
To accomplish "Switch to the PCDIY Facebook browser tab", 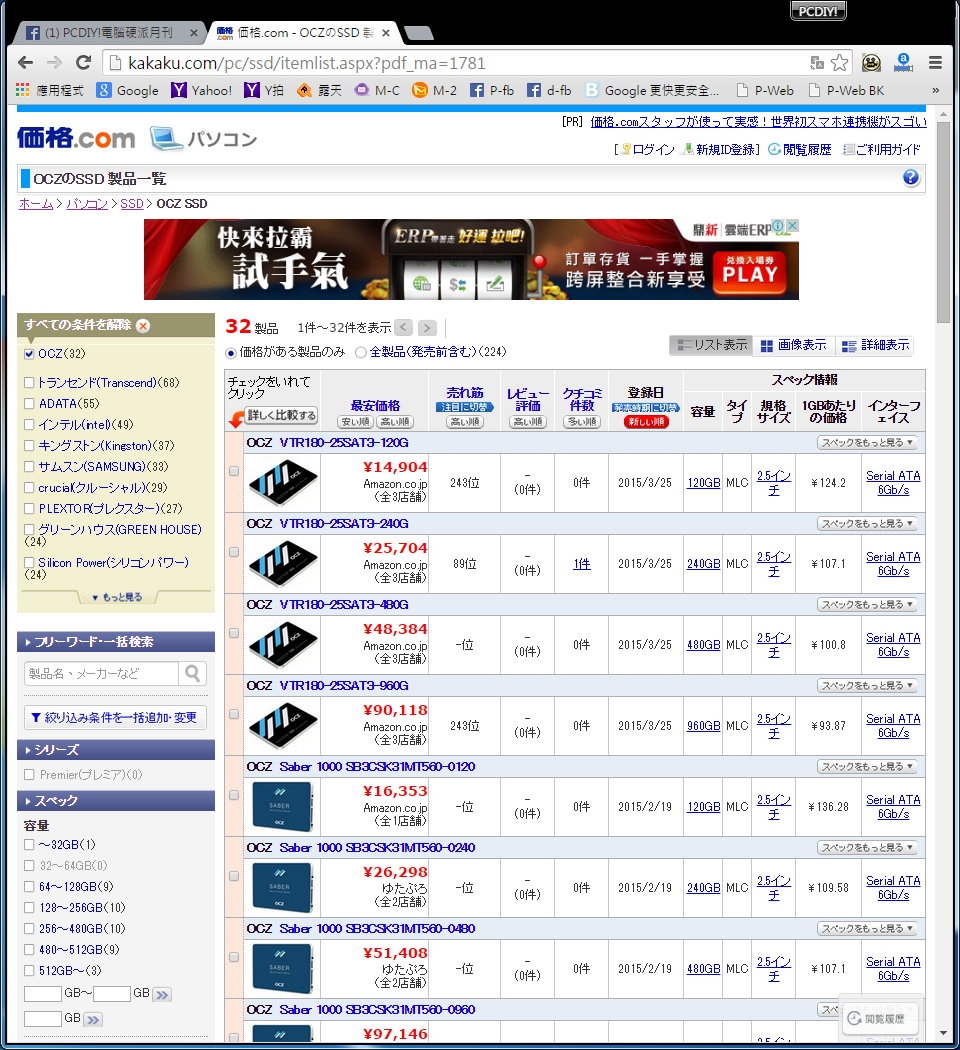I will pyautogui.click(x=105, y=32).
